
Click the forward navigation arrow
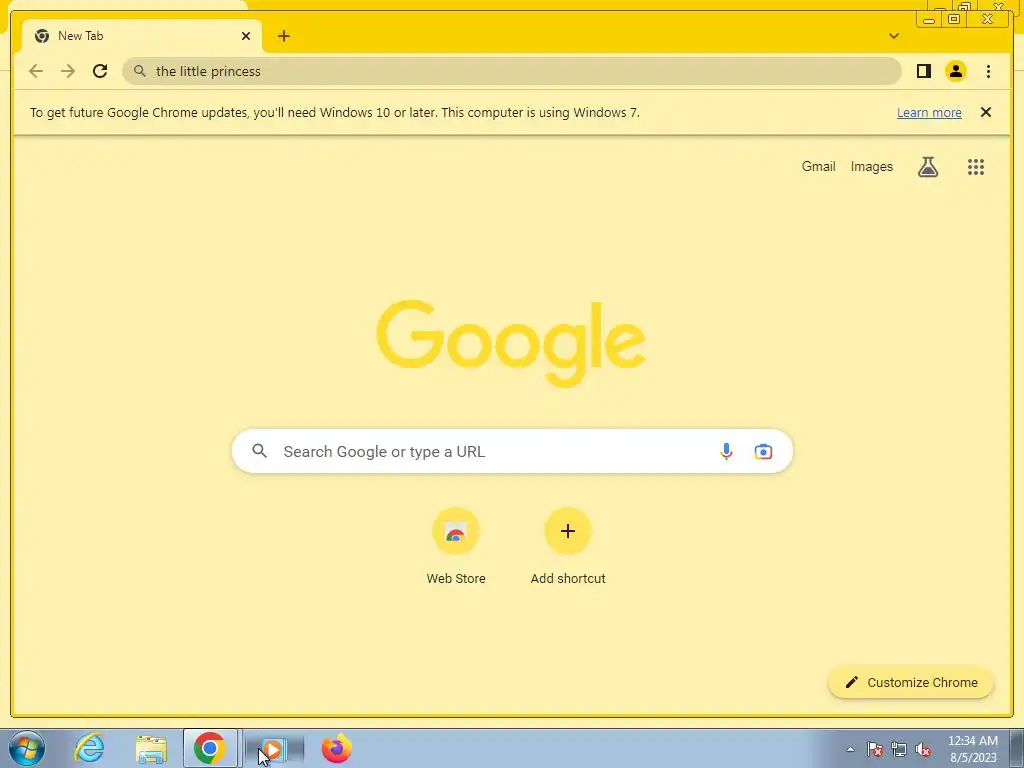pos(68,71)
